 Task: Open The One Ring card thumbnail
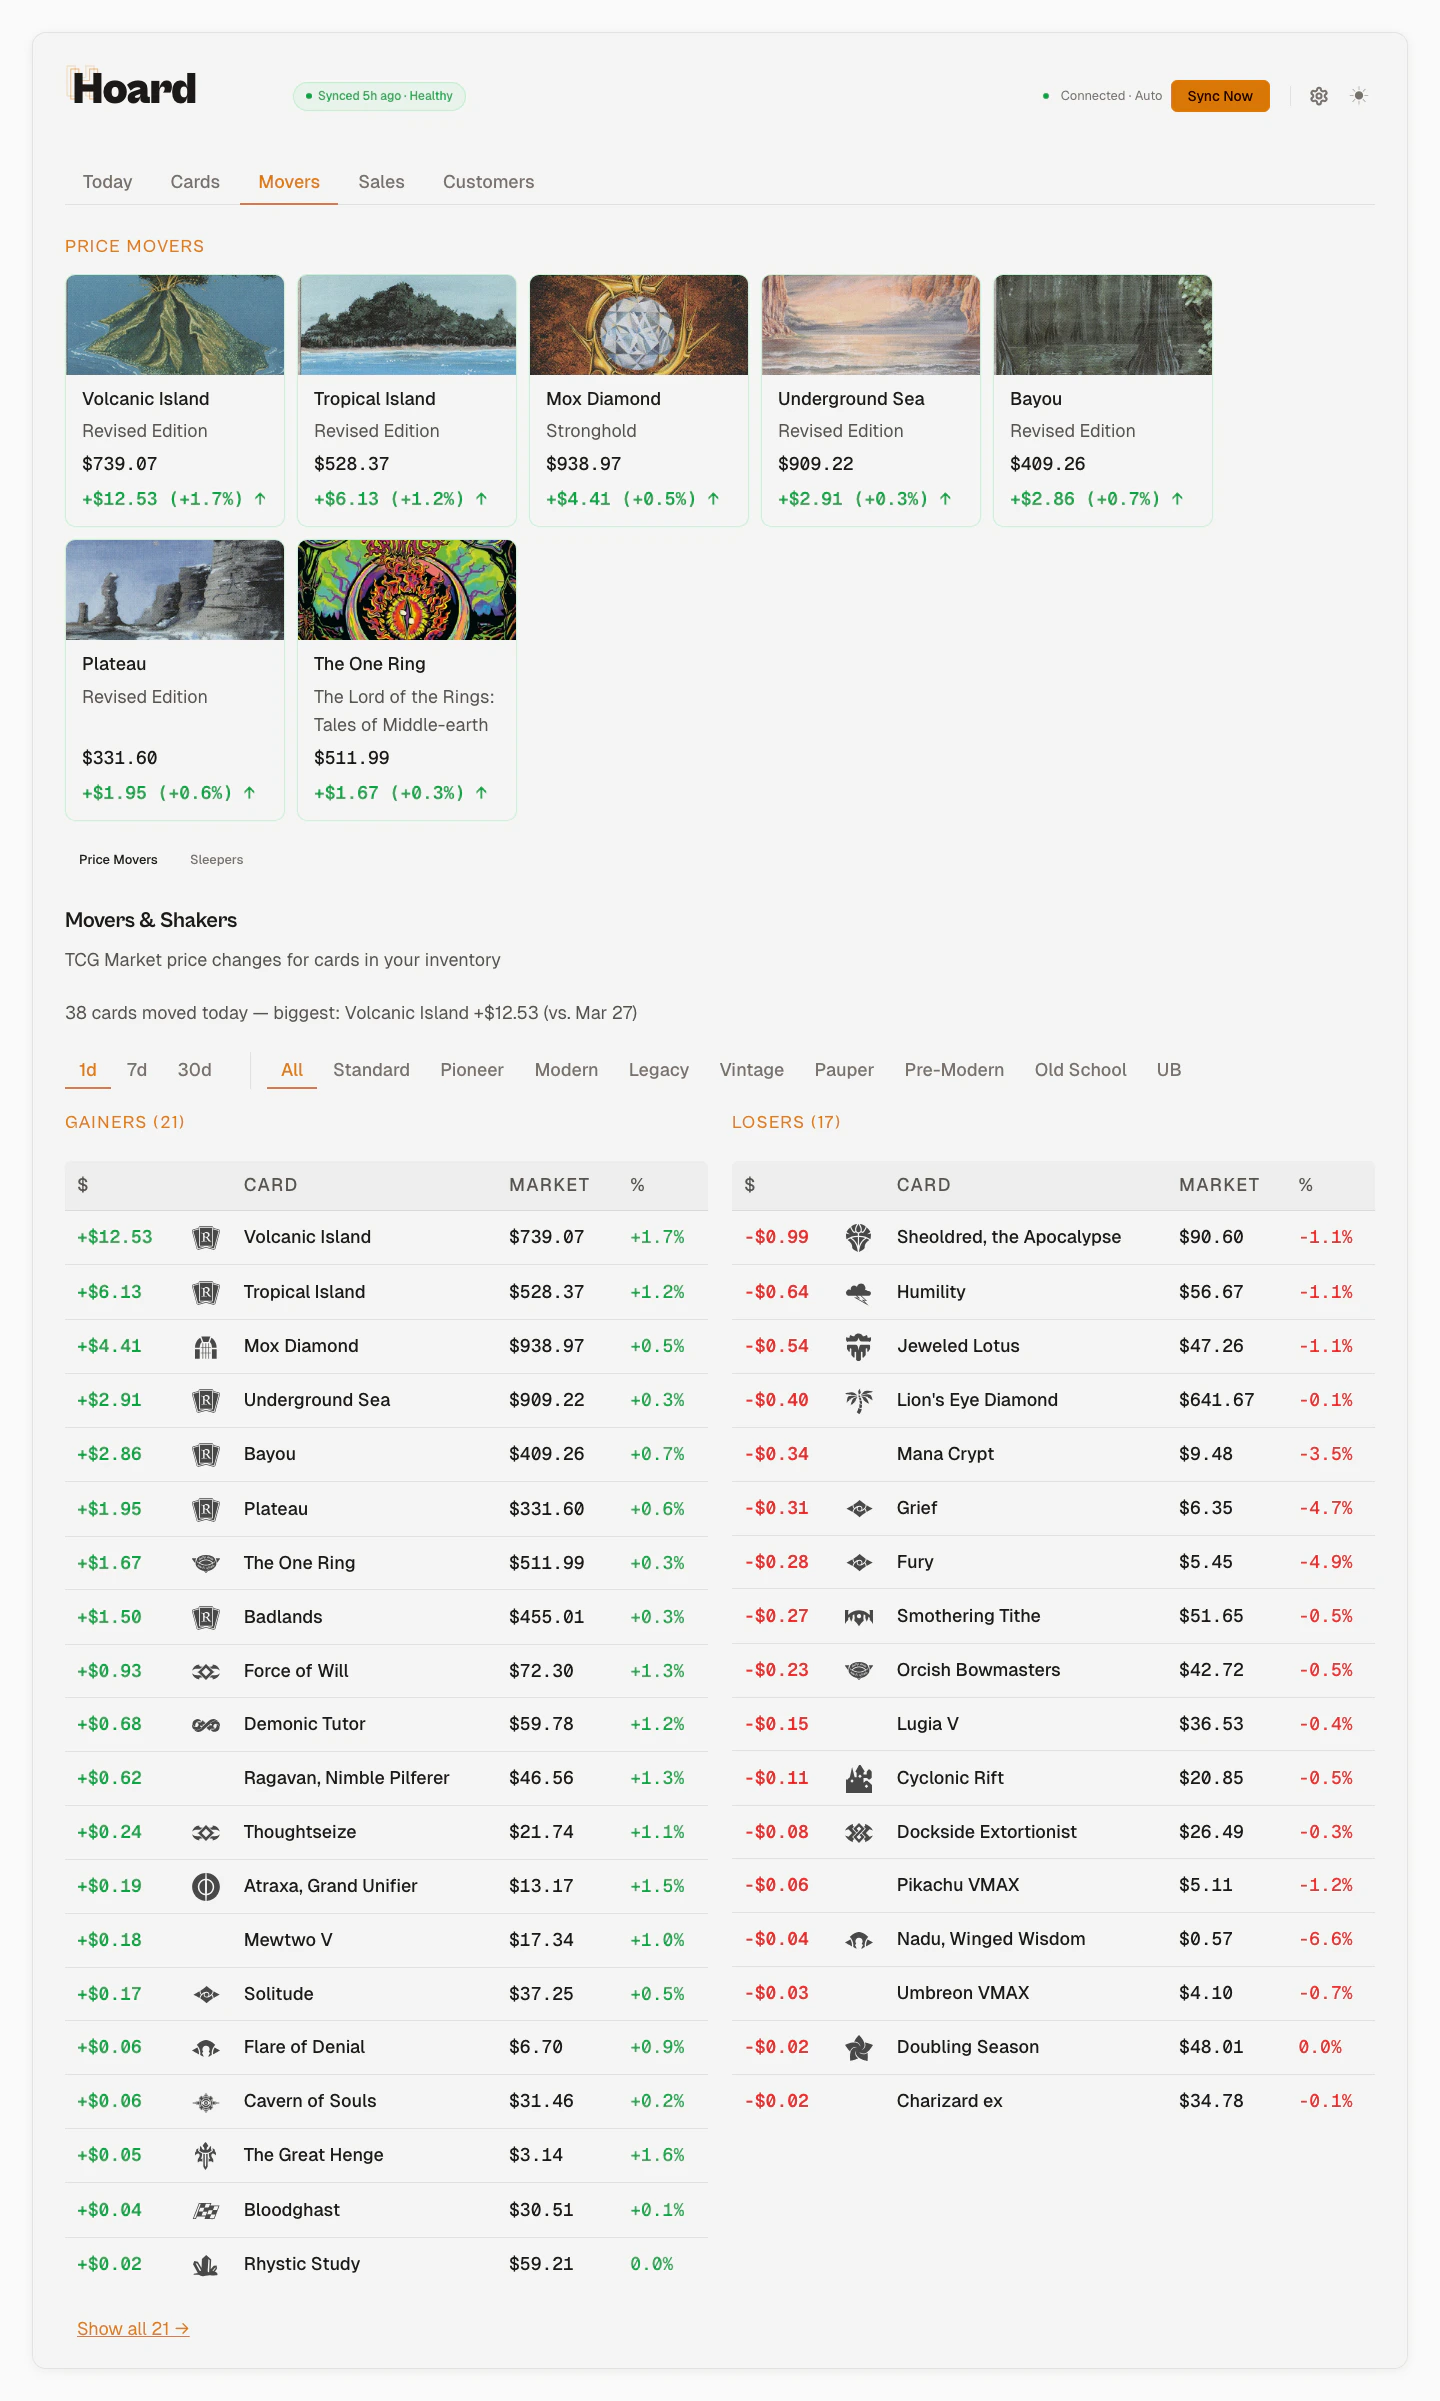point(407,590)
